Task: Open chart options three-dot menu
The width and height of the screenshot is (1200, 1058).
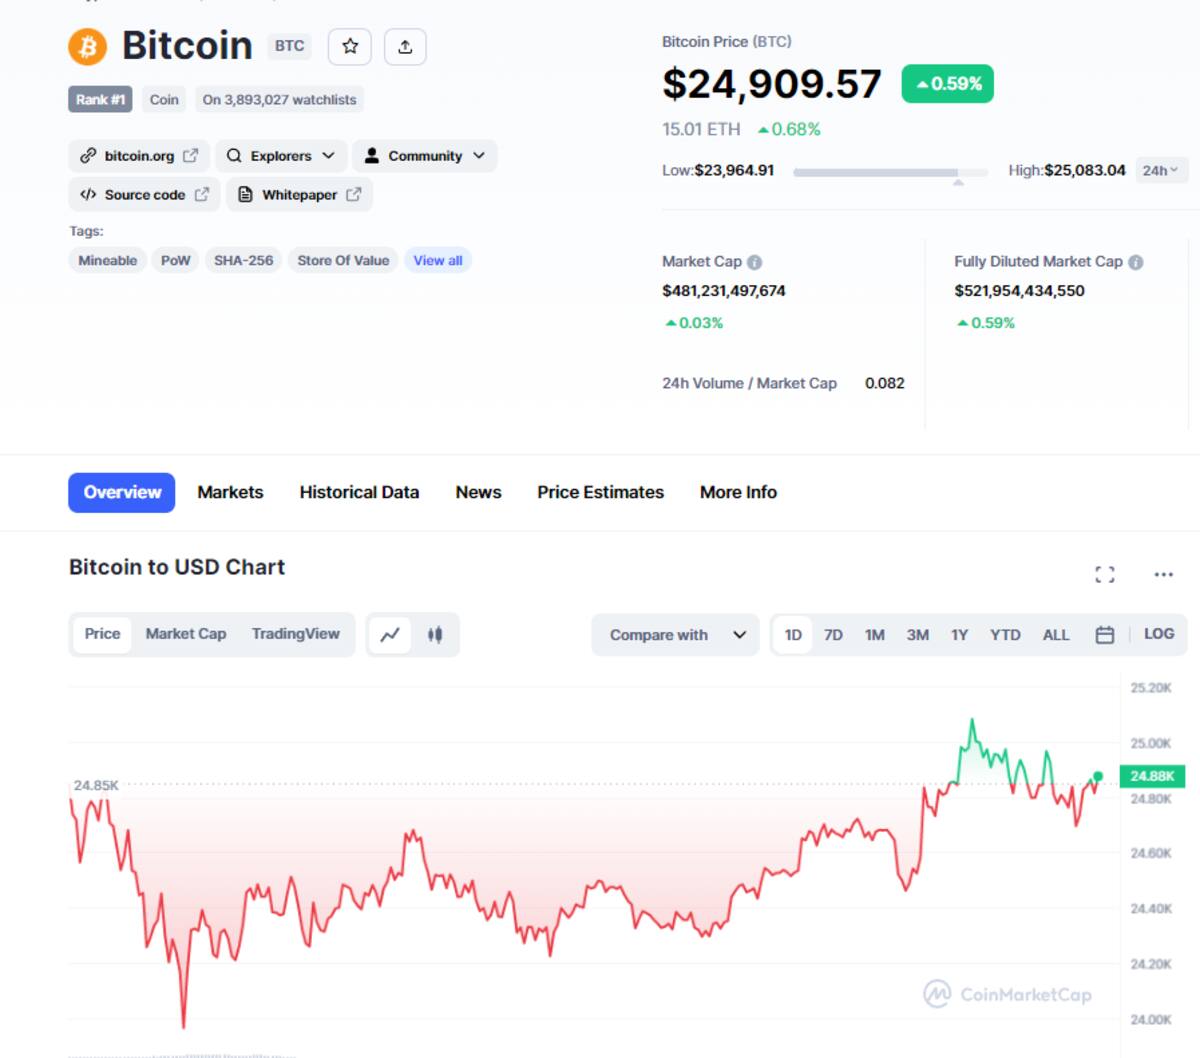Action: tap(1163, 574)
